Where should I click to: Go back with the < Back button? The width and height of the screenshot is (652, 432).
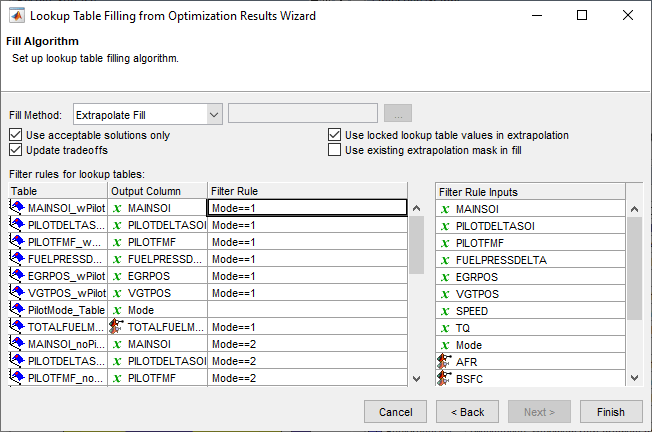pyautogui.click(x=467, y=411)
